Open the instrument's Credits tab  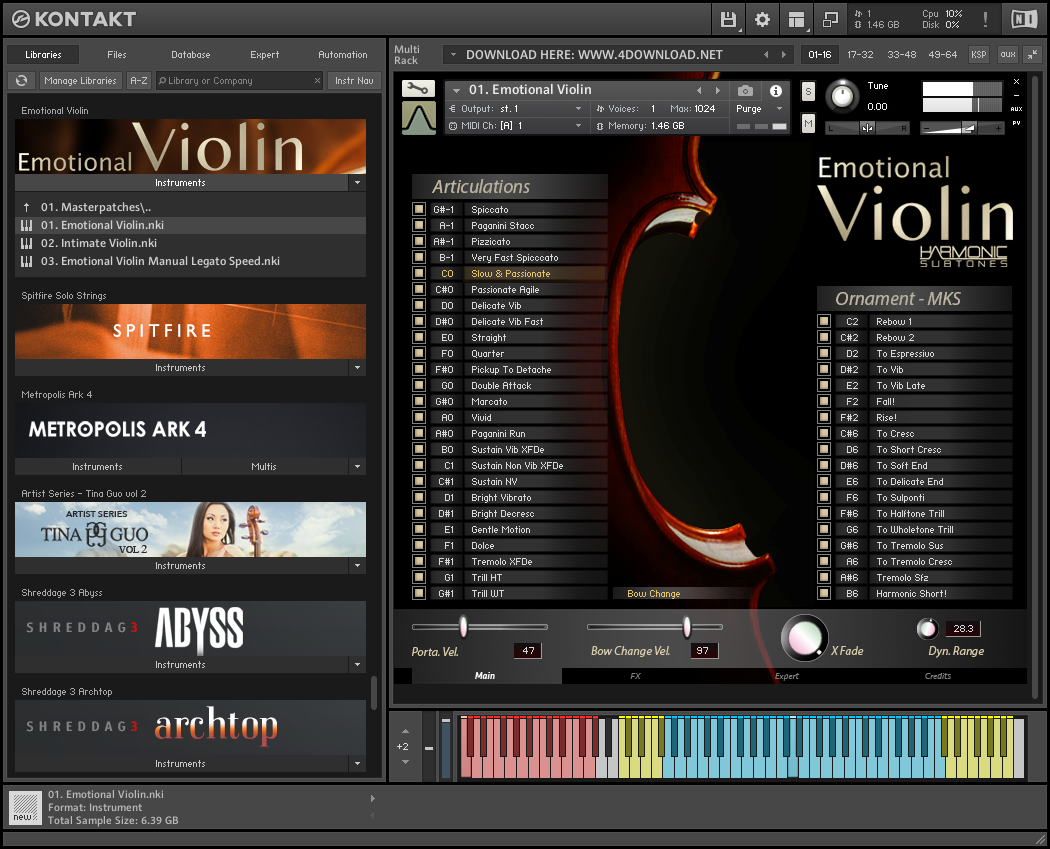point(938,676)
